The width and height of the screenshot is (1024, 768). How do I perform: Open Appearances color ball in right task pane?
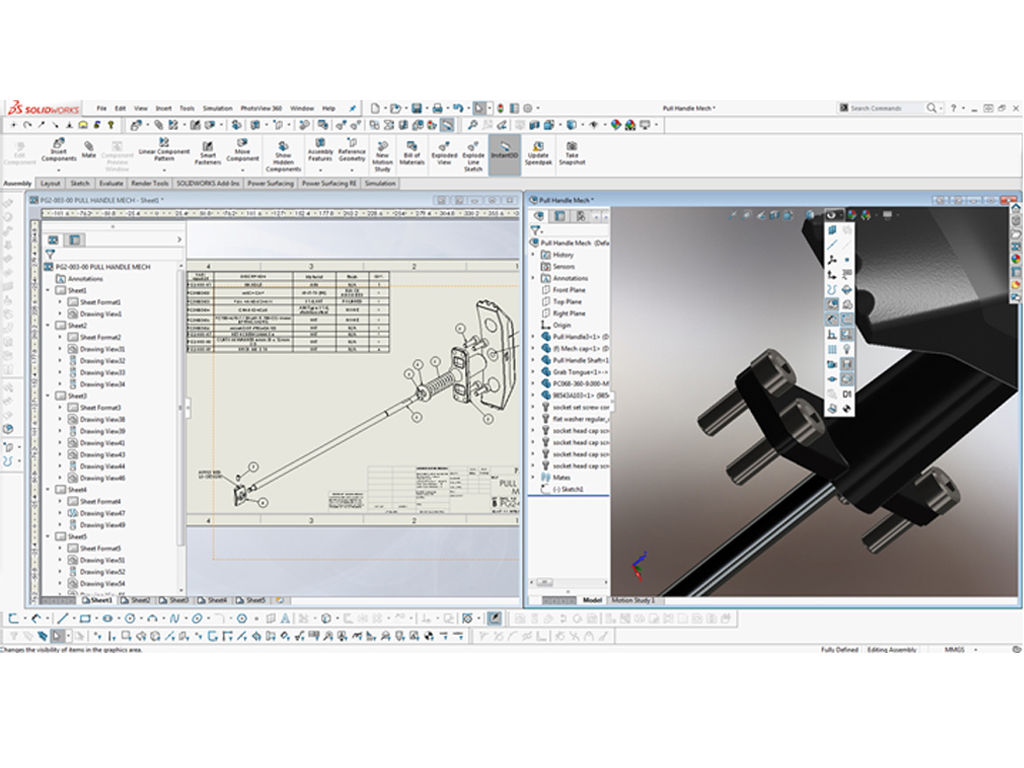pyautogui.click(x=1016, y=259)
